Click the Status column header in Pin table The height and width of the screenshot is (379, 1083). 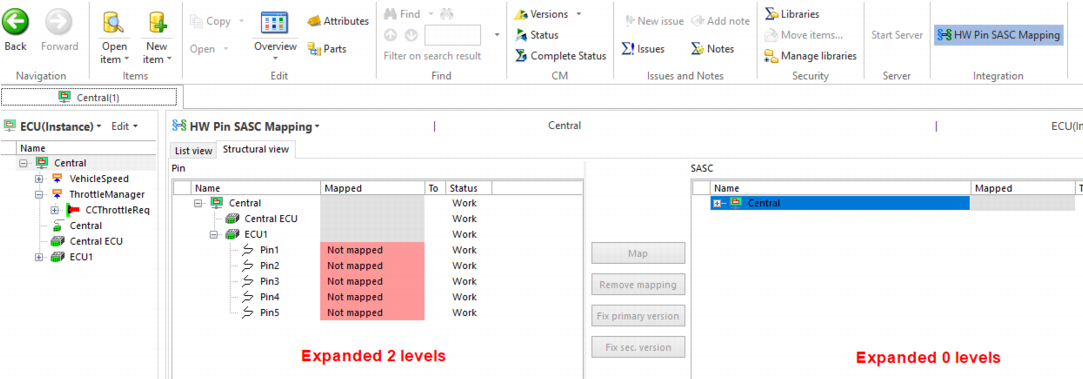click(x=468, y=188)
